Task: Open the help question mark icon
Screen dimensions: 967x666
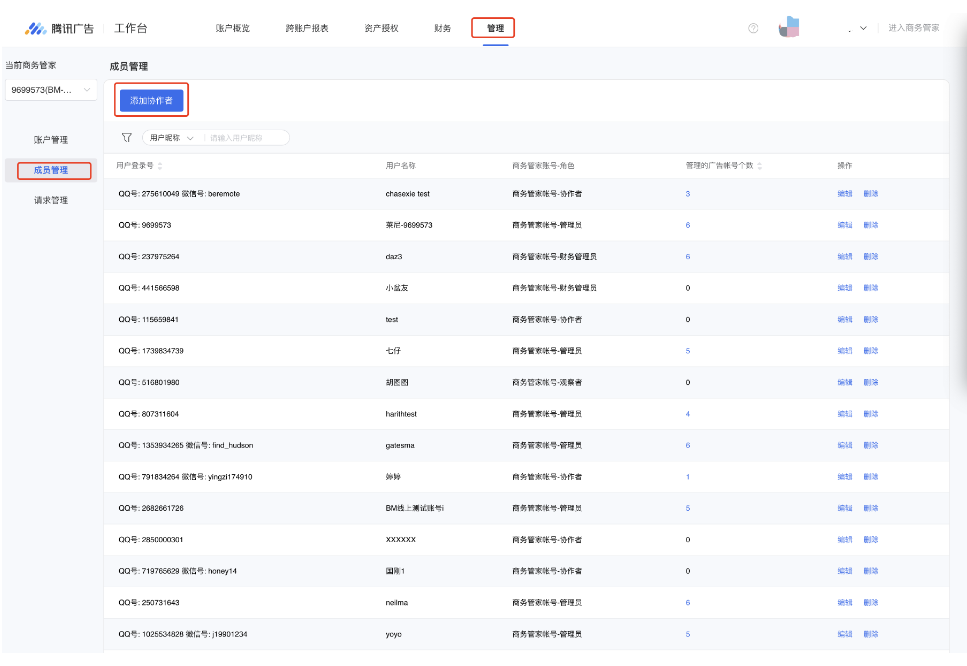Action: pos(753,28)
